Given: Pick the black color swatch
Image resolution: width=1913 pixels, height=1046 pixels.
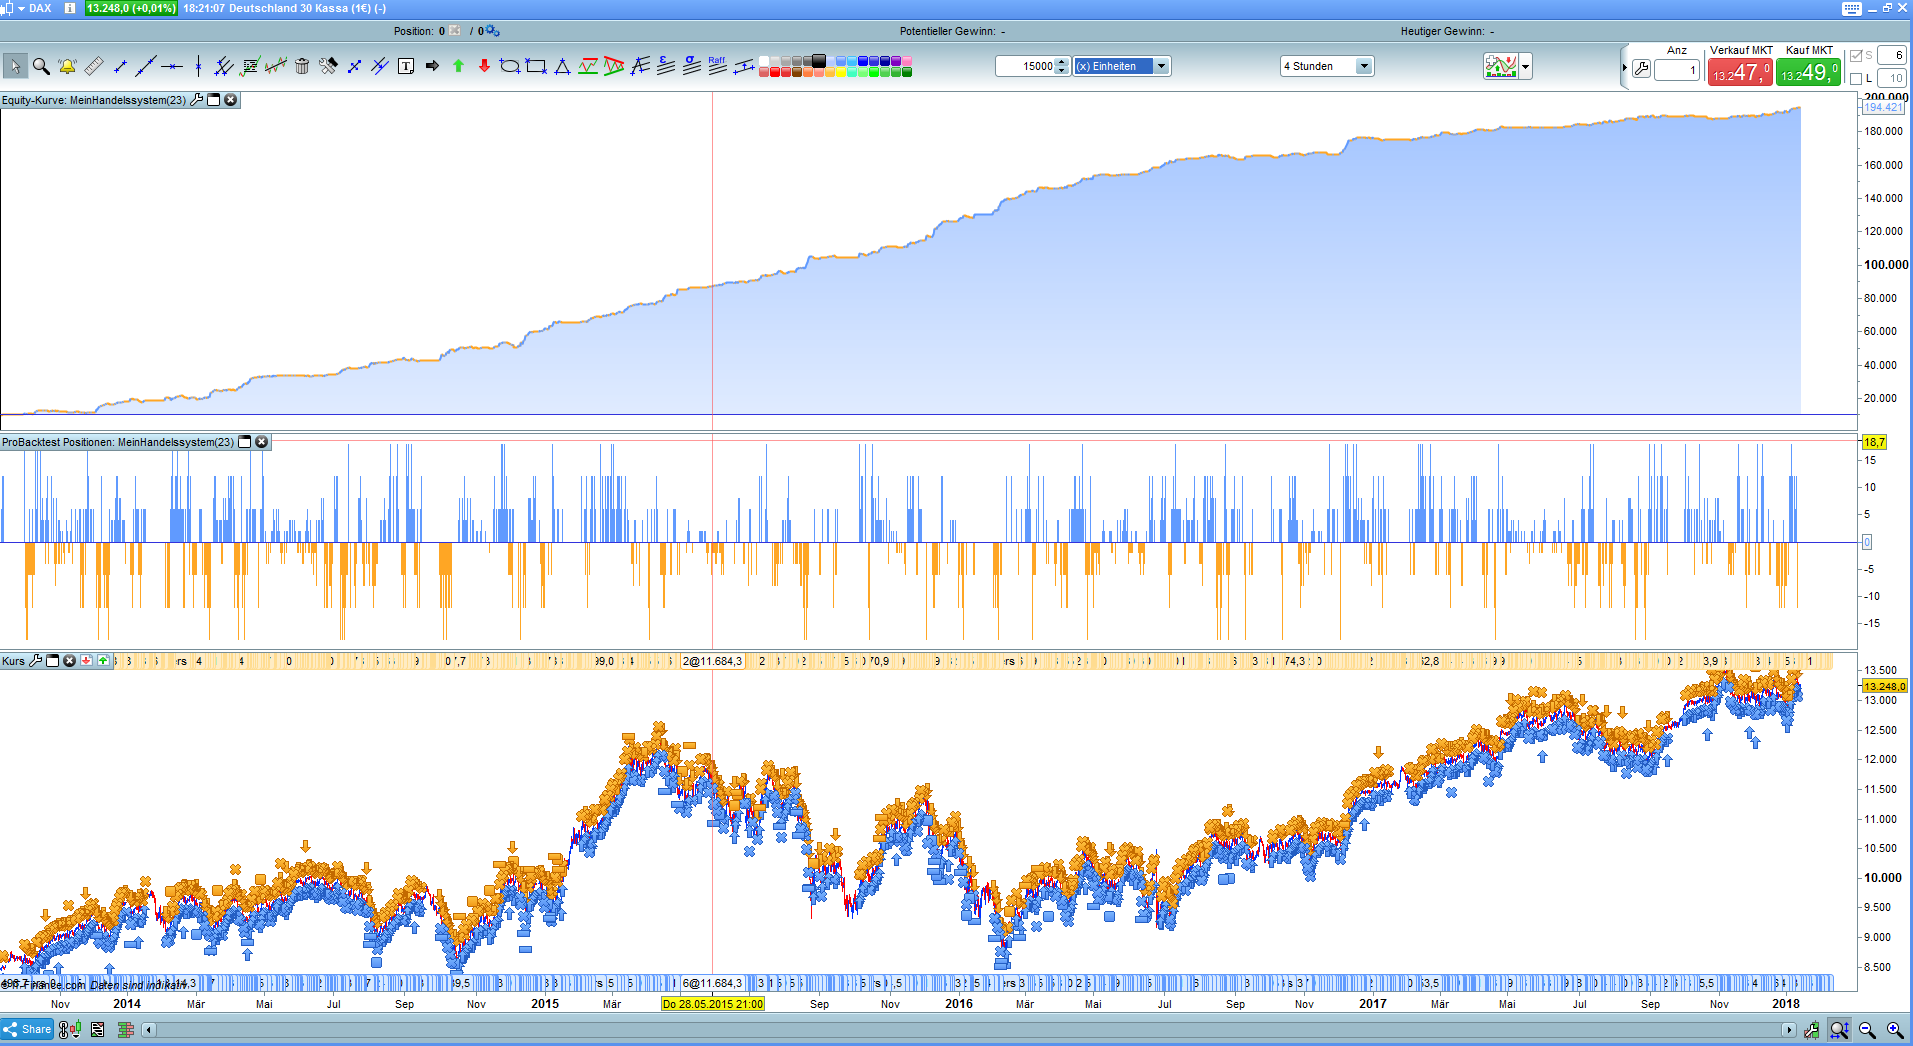Looking at the screenshot, I should click(x=819, y=61).
